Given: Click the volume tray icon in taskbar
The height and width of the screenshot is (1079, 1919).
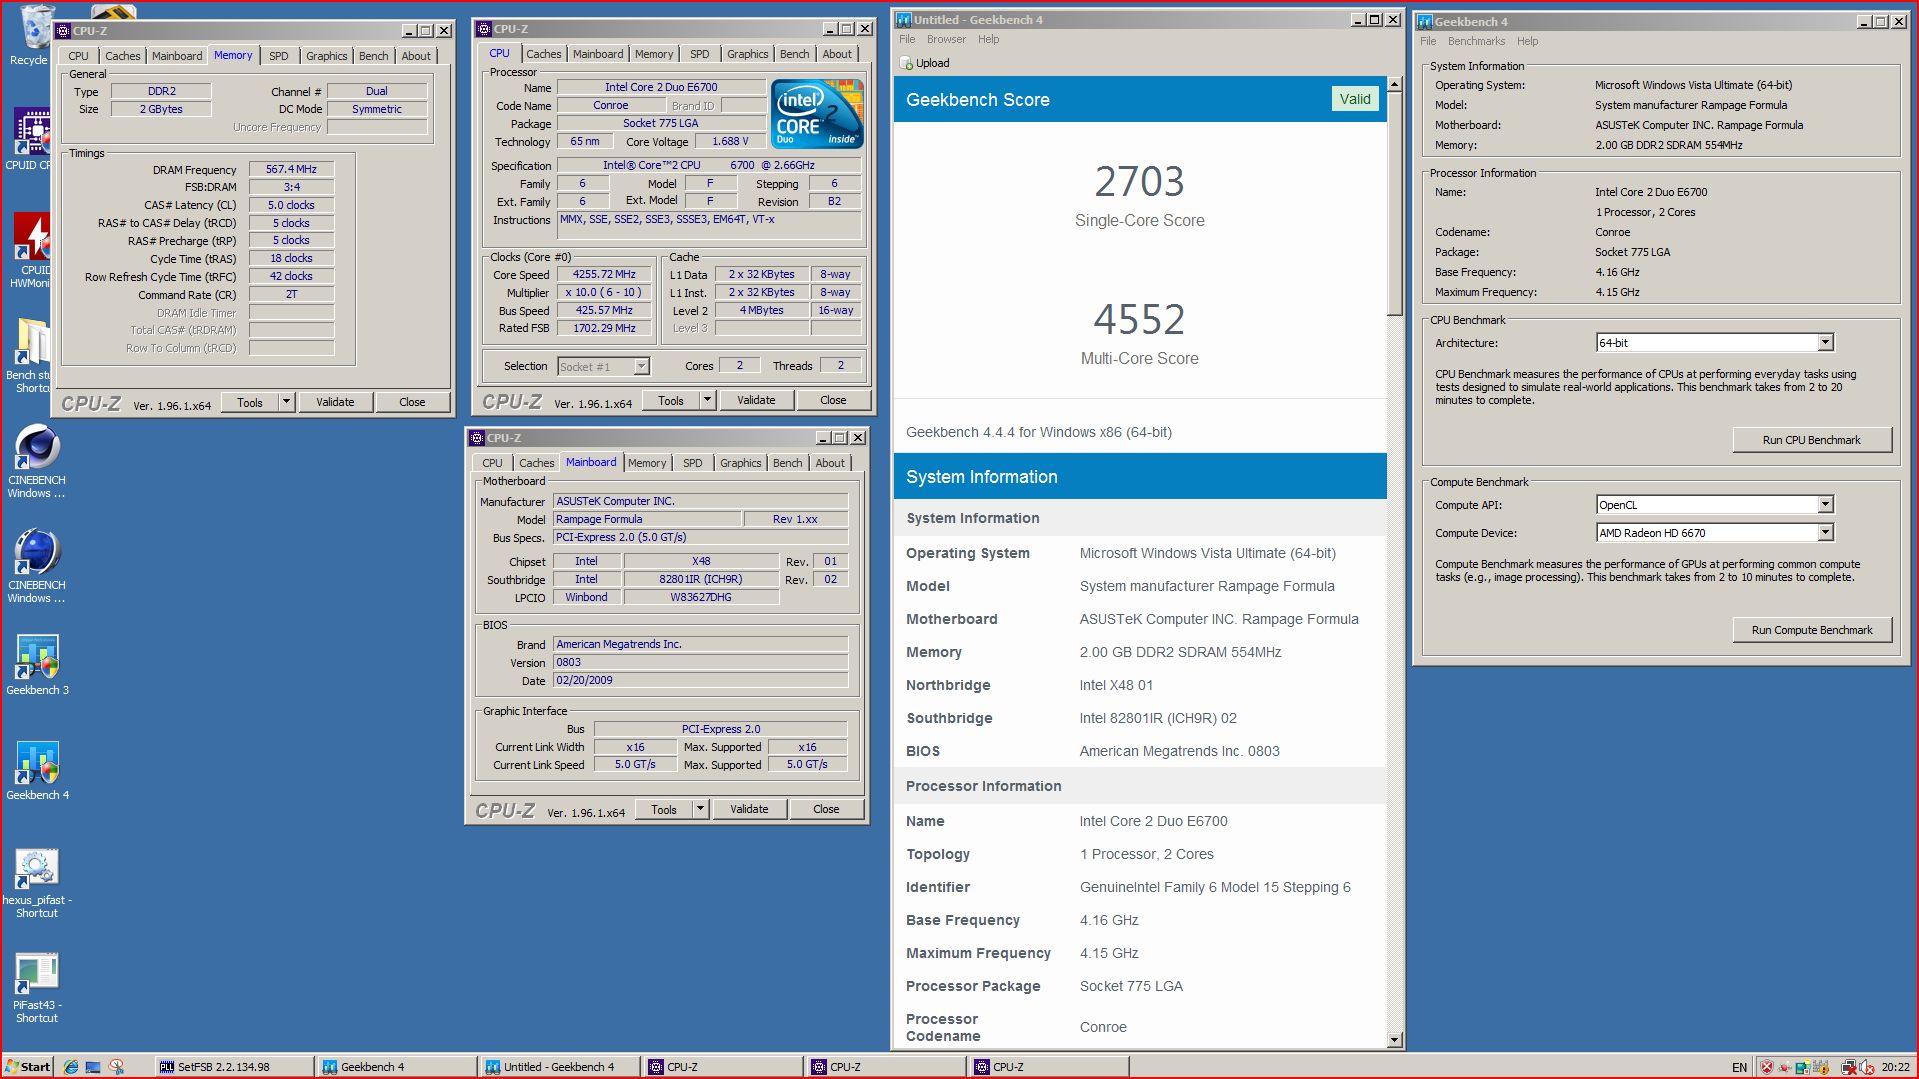Looking at the screenshot, I should coord(1866,1067).
